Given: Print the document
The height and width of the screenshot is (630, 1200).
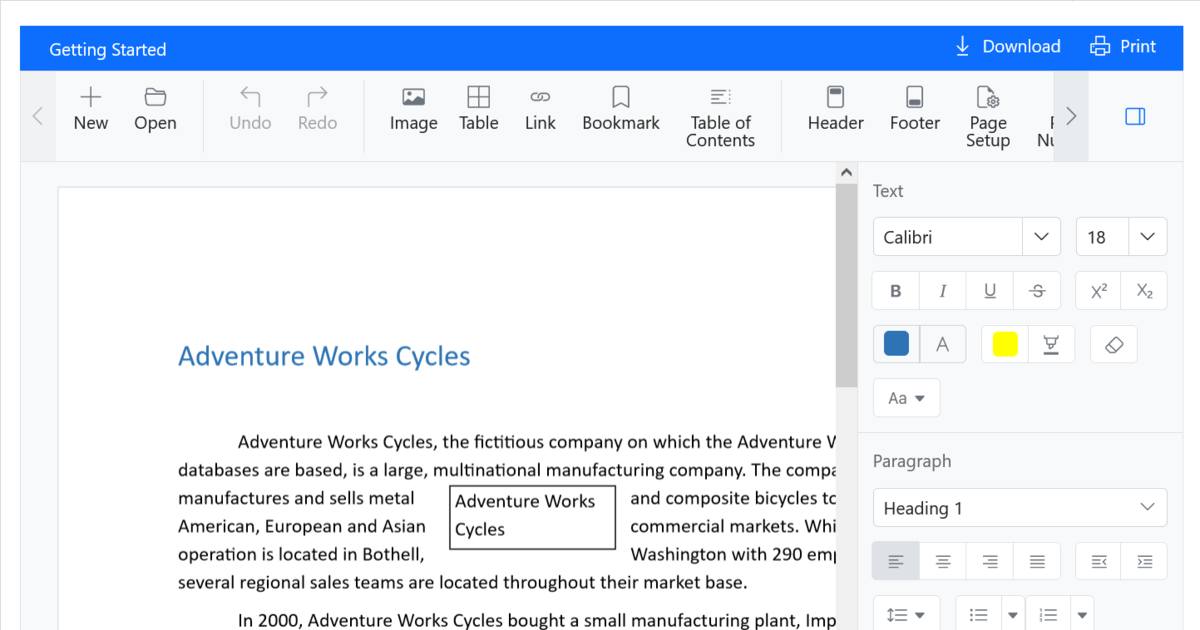Looking at the screenshot, I should coord(1123,47).
